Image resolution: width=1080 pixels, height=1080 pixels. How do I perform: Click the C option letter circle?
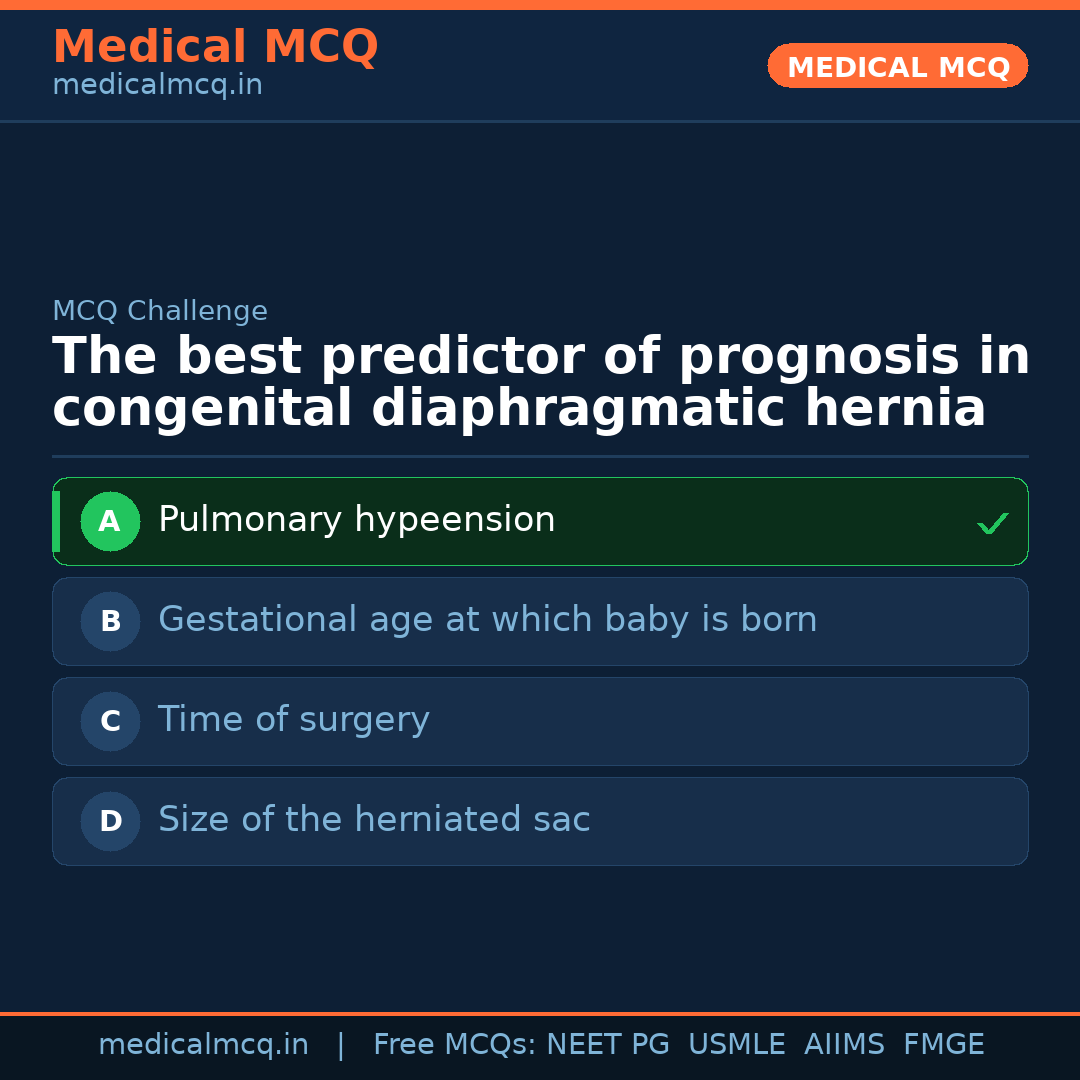[110, 721]
